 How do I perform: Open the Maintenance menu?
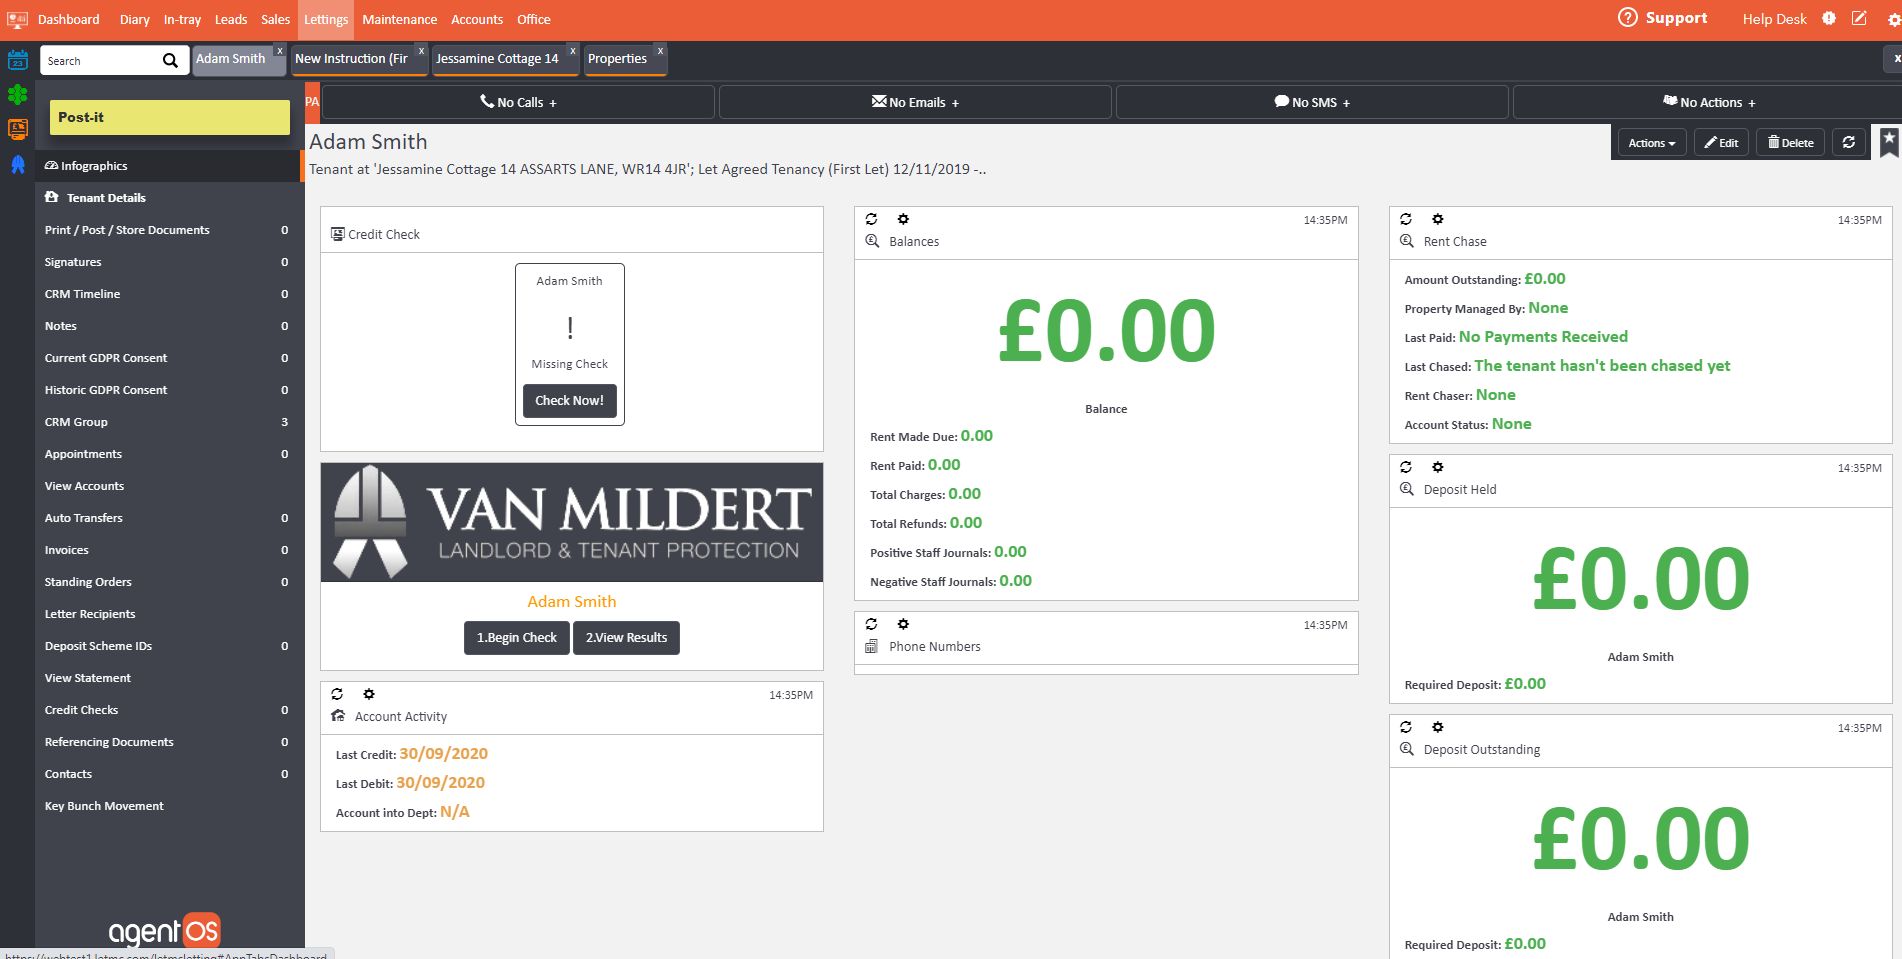399,19
